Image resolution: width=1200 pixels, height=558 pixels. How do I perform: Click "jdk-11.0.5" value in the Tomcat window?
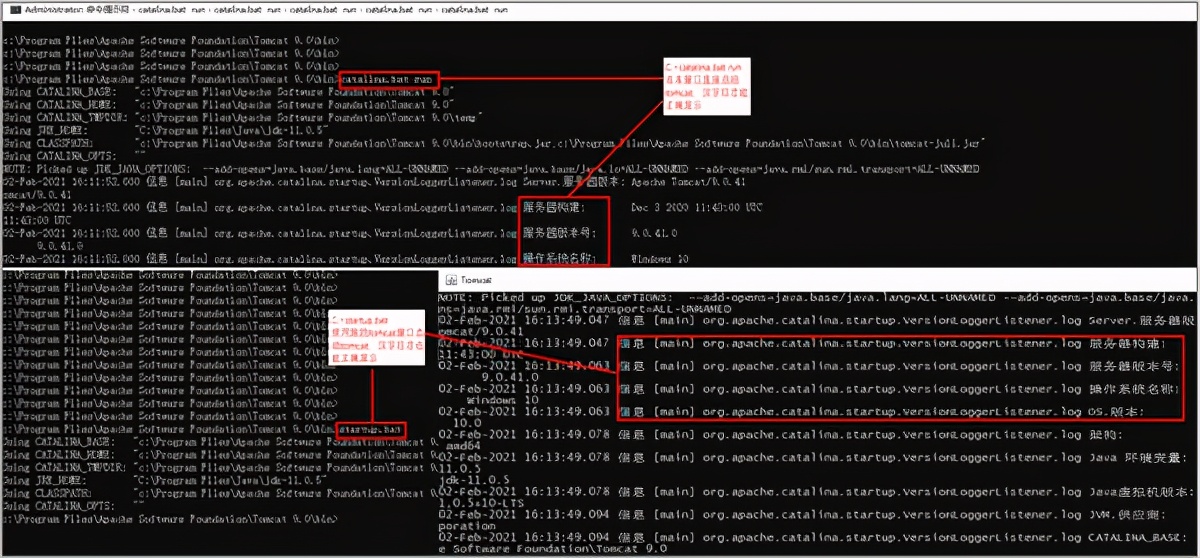475,479
